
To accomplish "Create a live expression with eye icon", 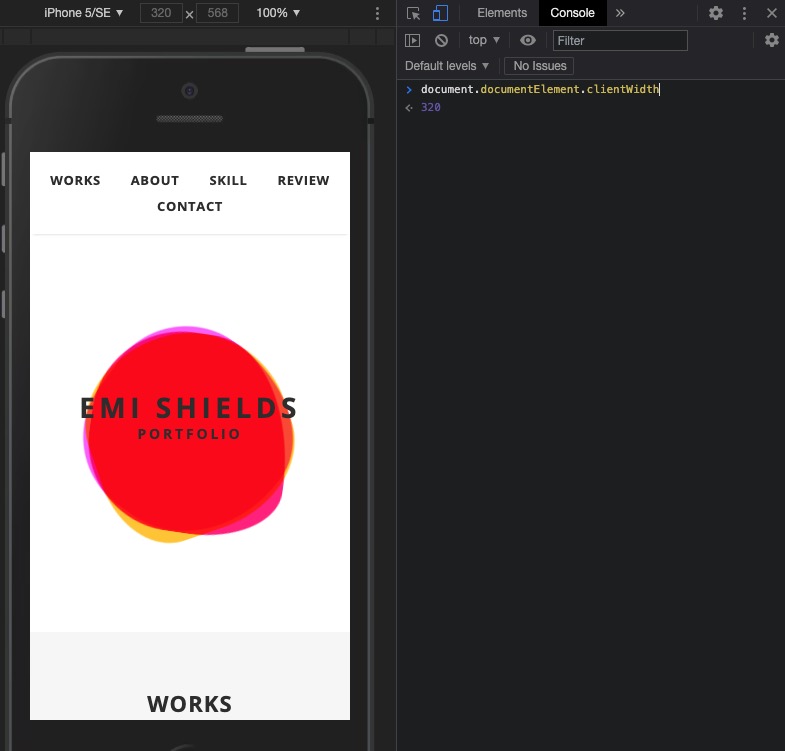I will (x=528, y=40).
